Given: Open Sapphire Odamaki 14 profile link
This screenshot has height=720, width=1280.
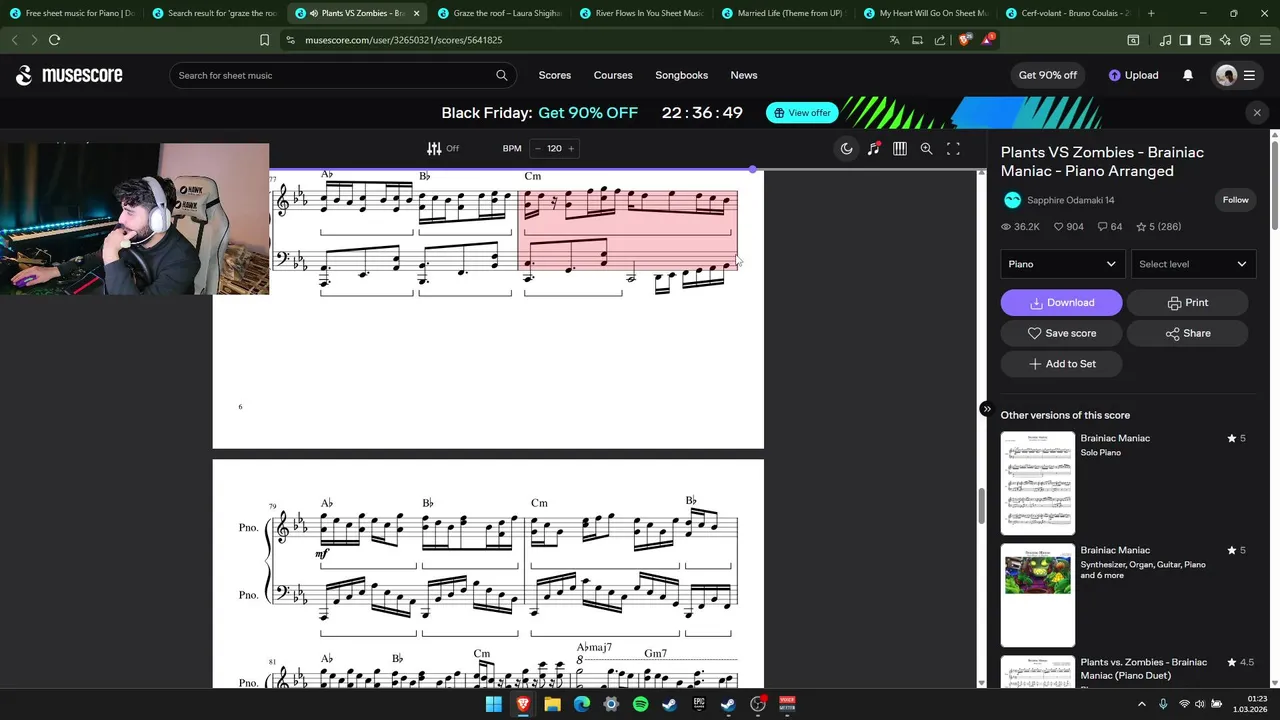Looking at the screenshot, I should tap(1070, 200).
